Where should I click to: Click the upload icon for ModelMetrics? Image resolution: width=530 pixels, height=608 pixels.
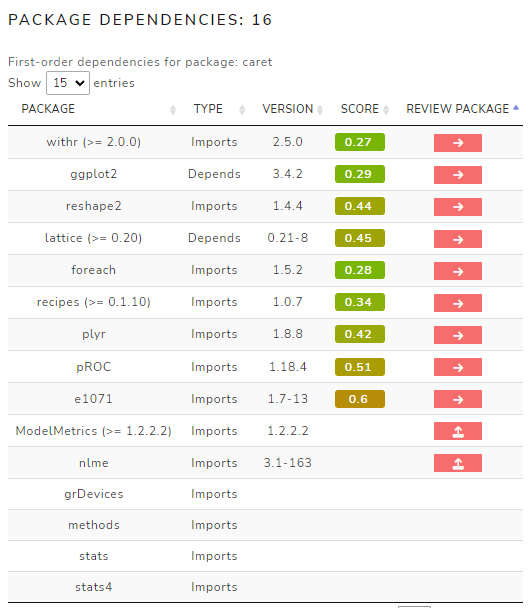pos(457,431)
